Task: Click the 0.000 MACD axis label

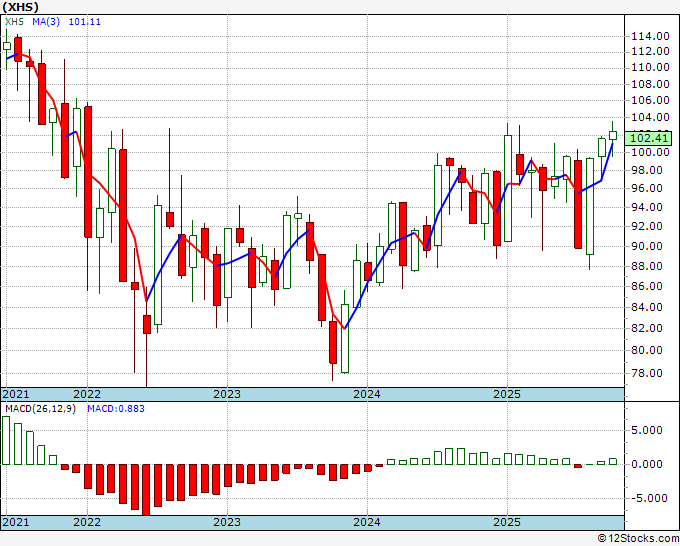Action: [x=647, y=464]
